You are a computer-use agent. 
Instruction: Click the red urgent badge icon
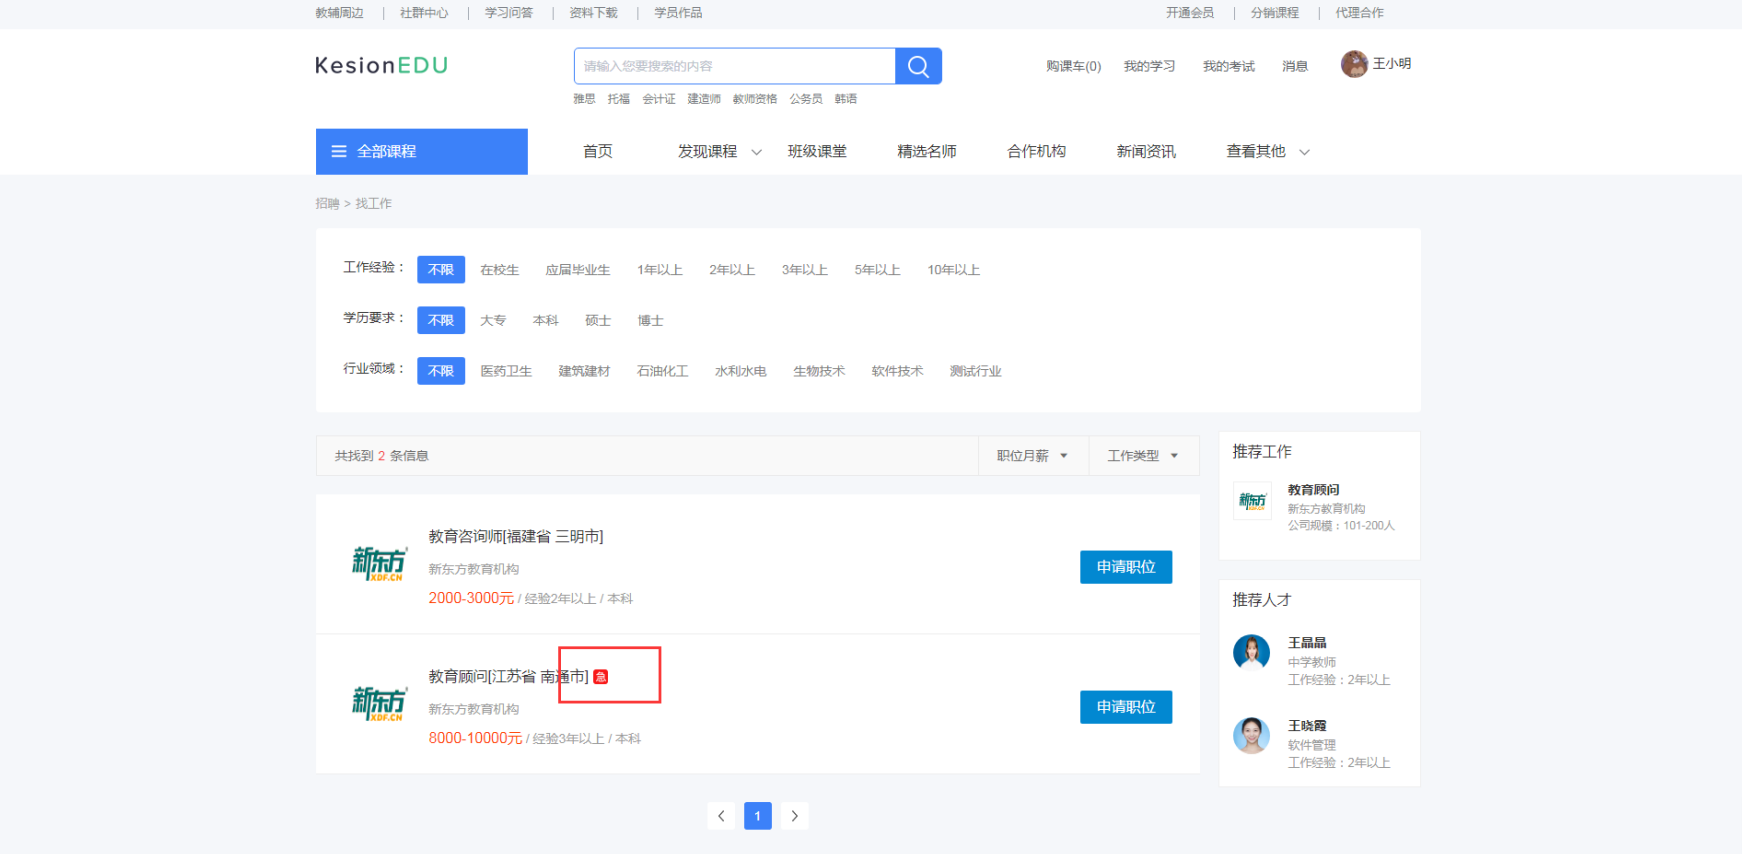(600, 677)
